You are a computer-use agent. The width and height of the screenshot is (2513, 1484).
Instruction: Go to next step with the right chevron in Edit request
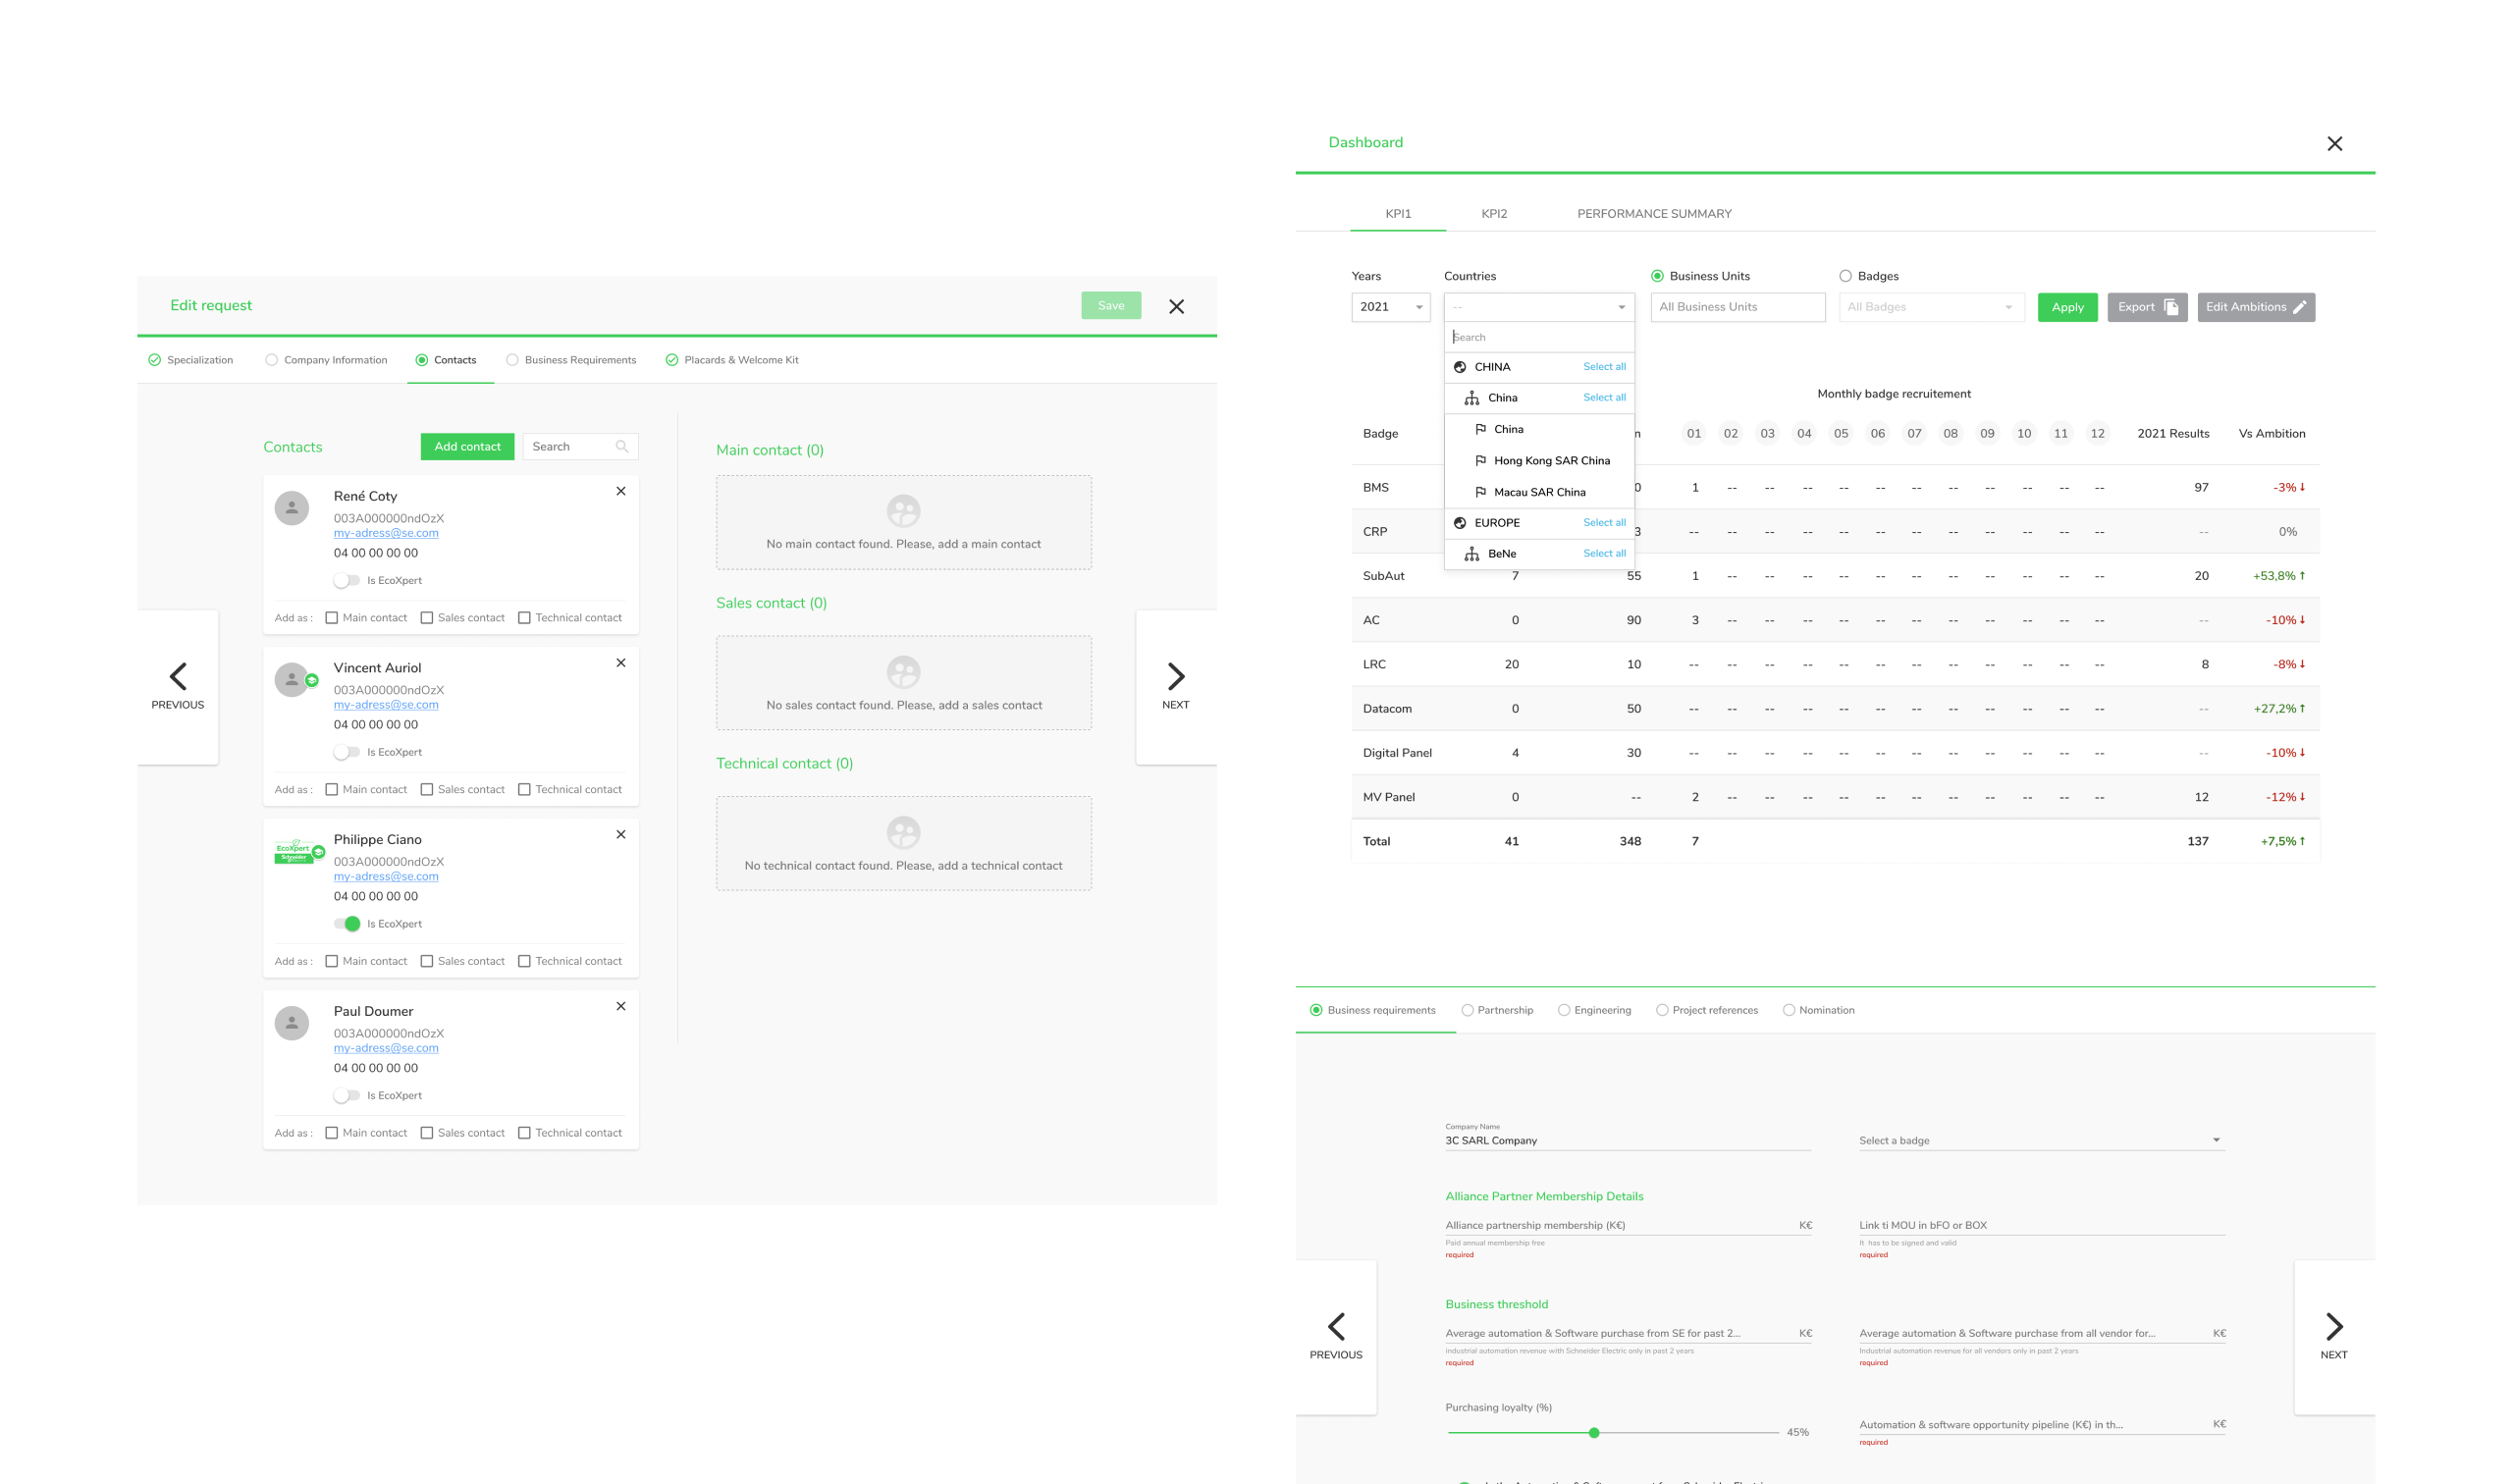[1176, 677]
